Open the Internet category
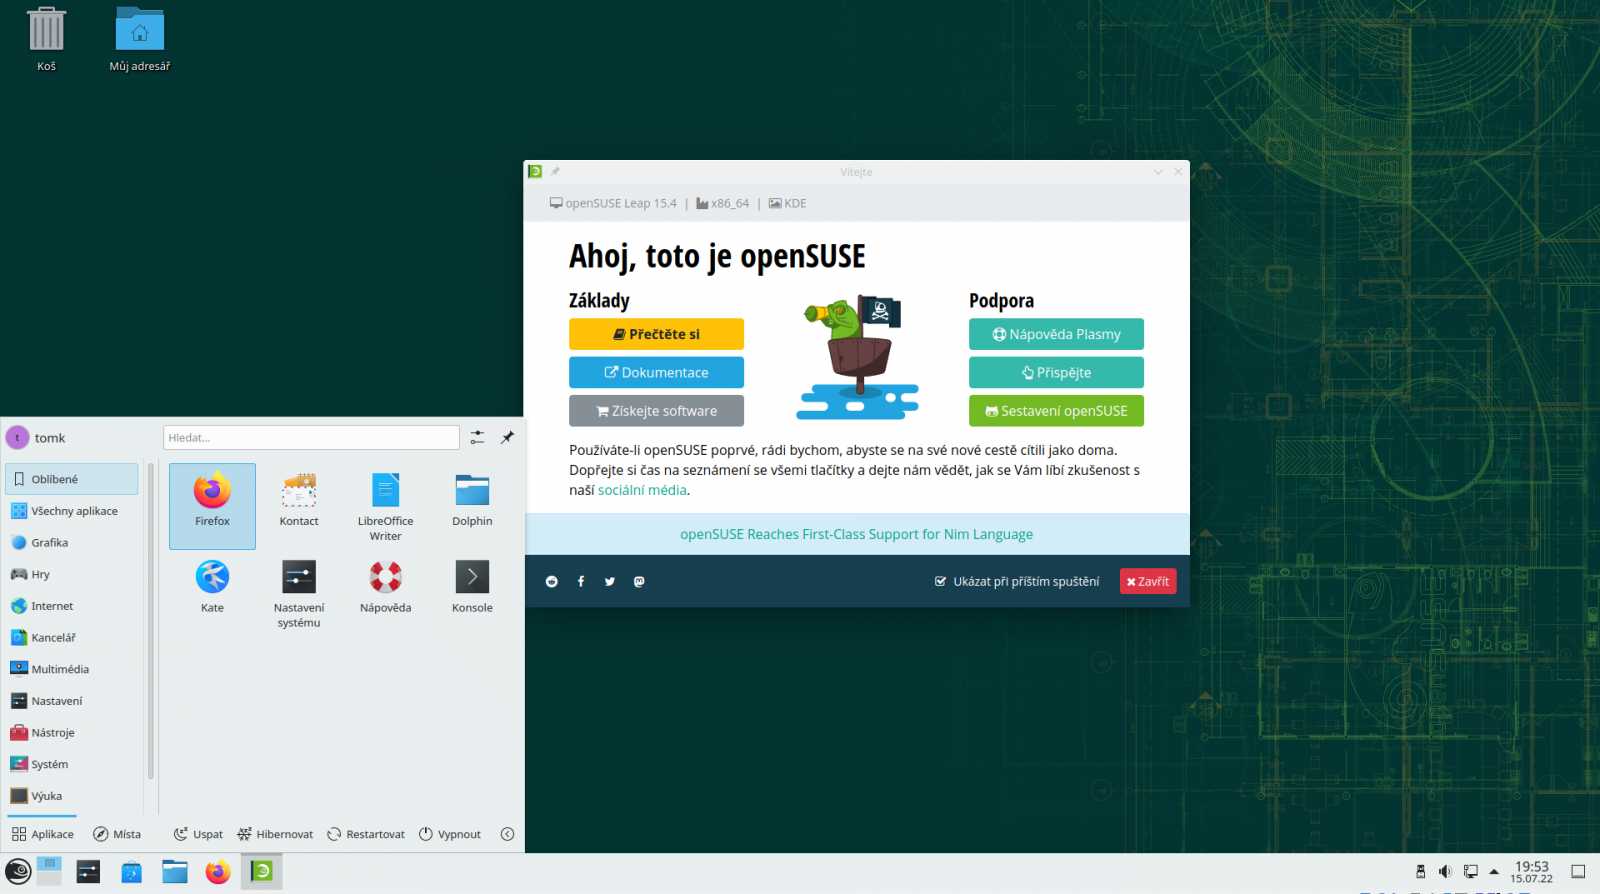Screen dimensions: 1600x894 (x=72, y=606)
